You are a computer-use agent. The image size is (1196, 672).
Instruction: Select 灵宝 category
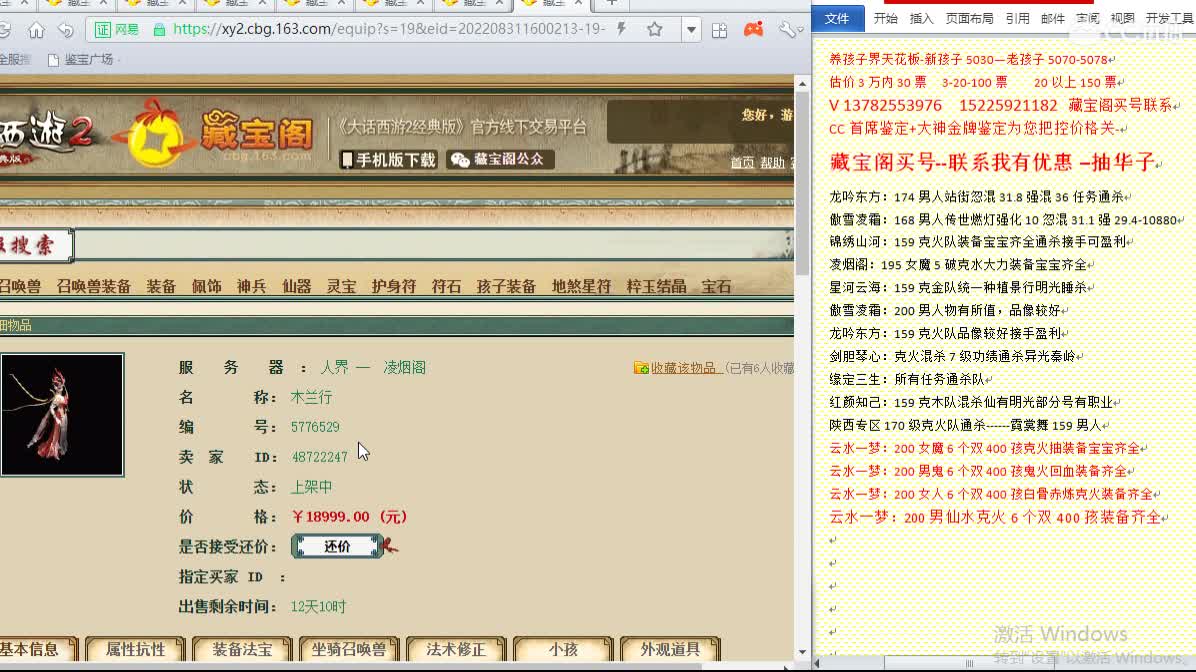pyautogui.click(x=342, y=287)
